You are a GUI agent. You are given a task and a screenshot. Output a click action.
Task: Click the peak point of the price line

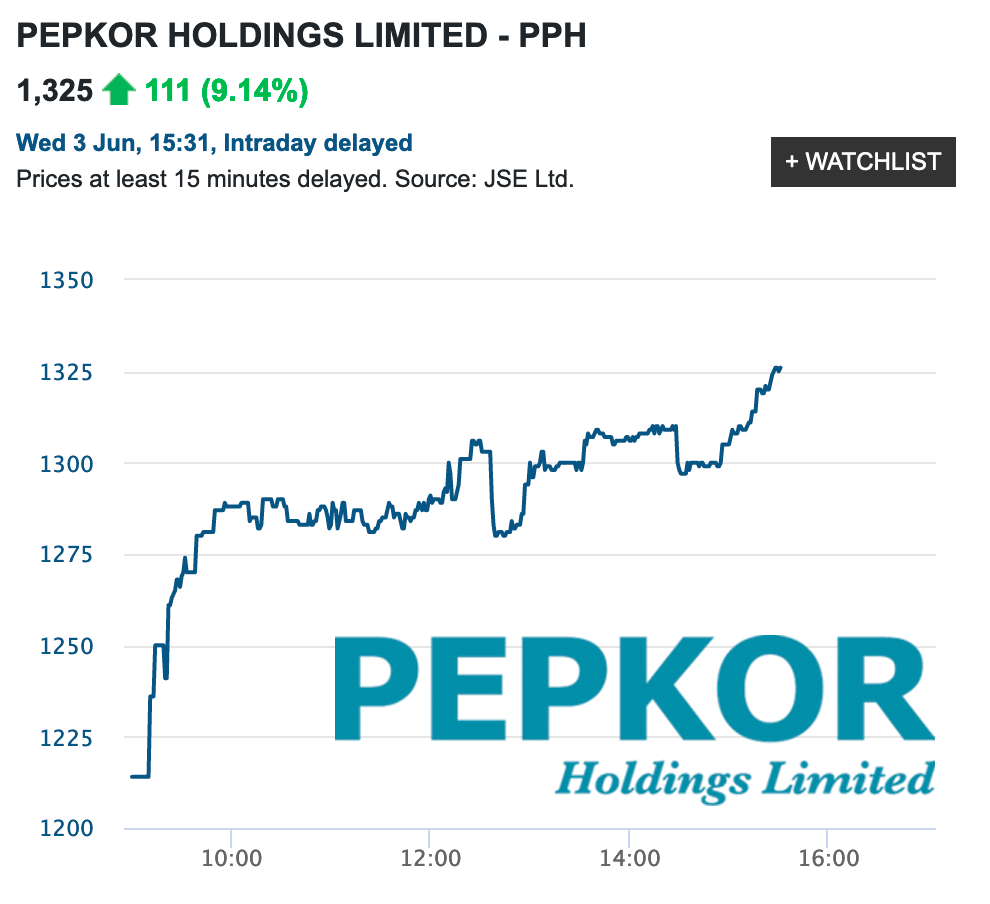pos(778,368)
